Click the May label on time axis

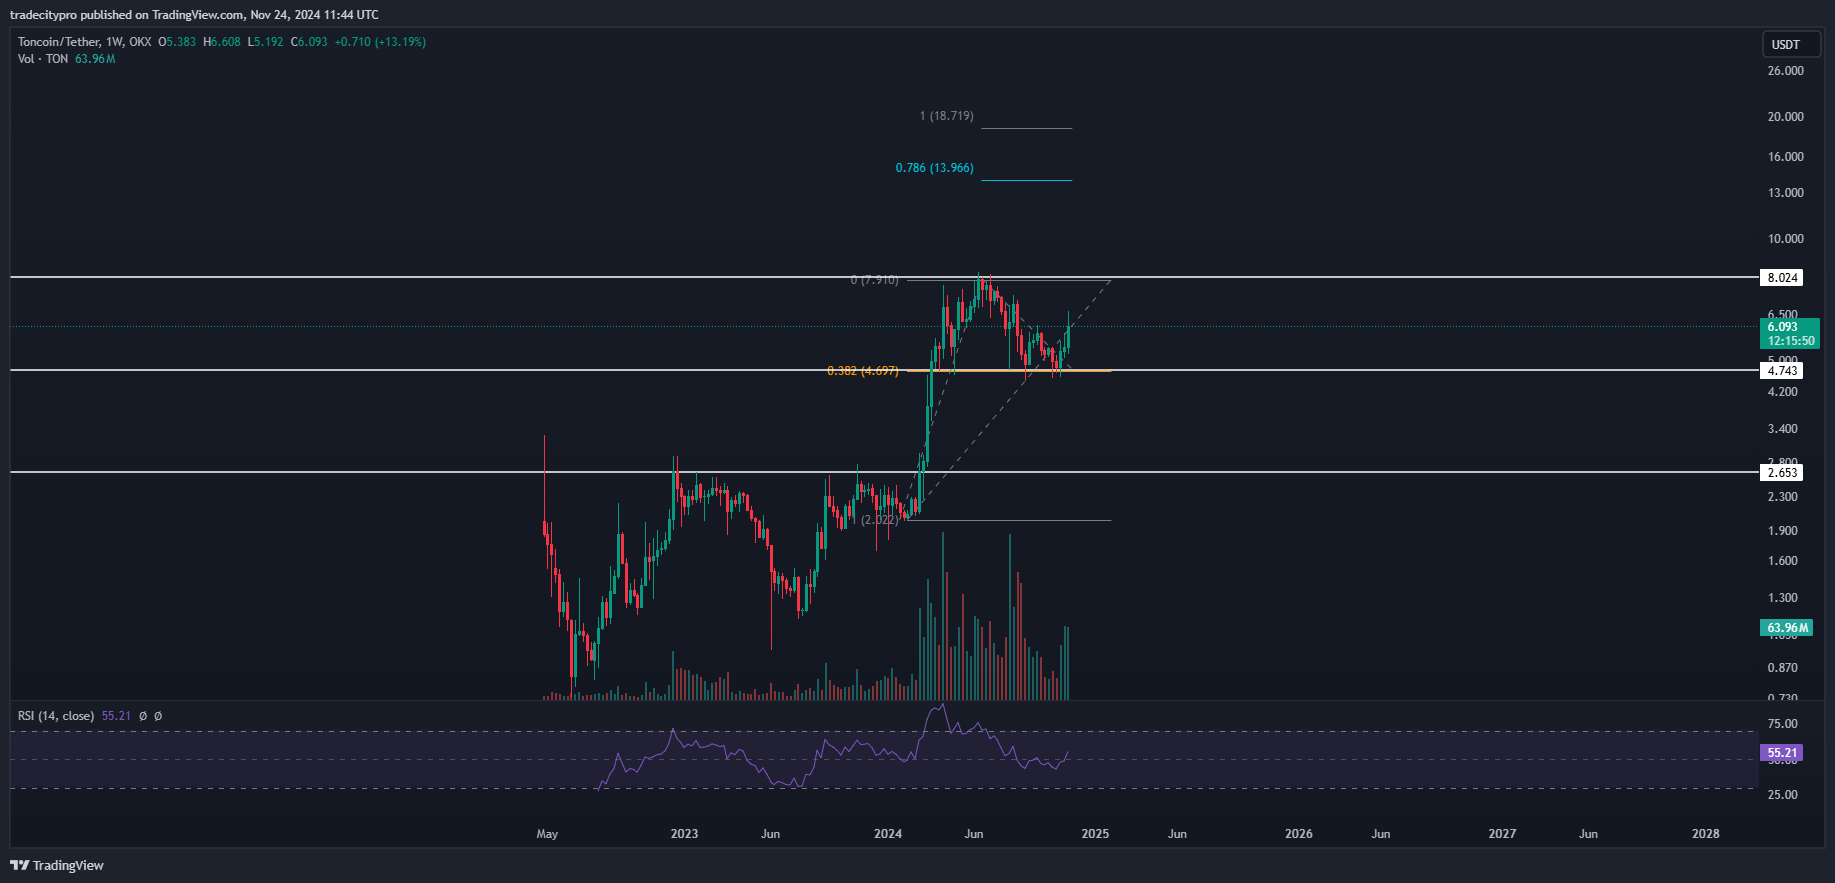point(547,834)
